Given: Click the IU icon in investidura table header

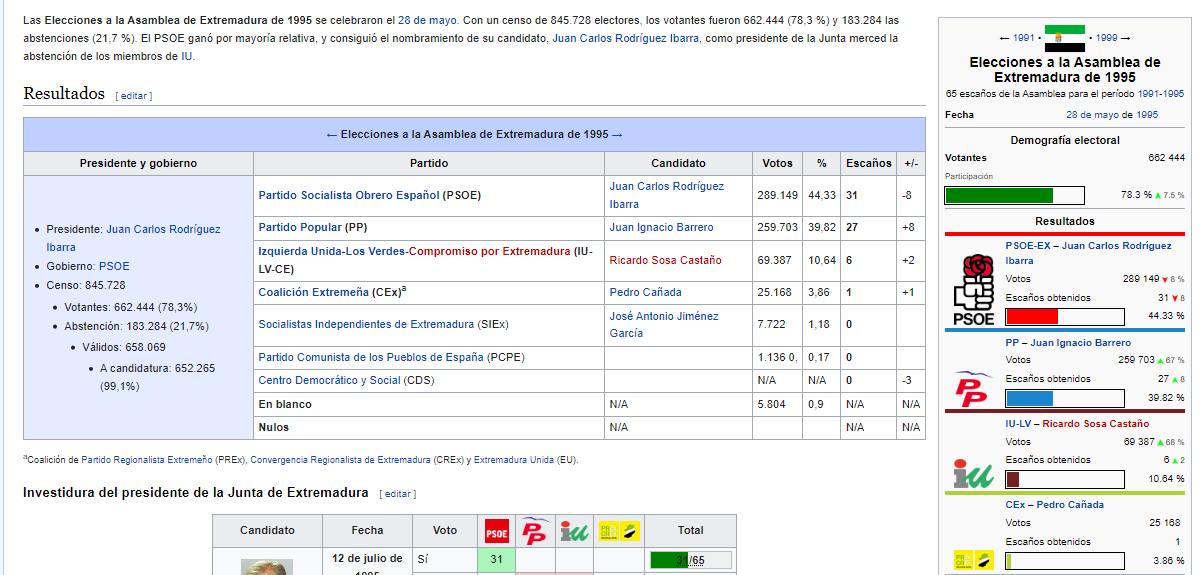Looking at the screenshot, I should pos(574,531).
